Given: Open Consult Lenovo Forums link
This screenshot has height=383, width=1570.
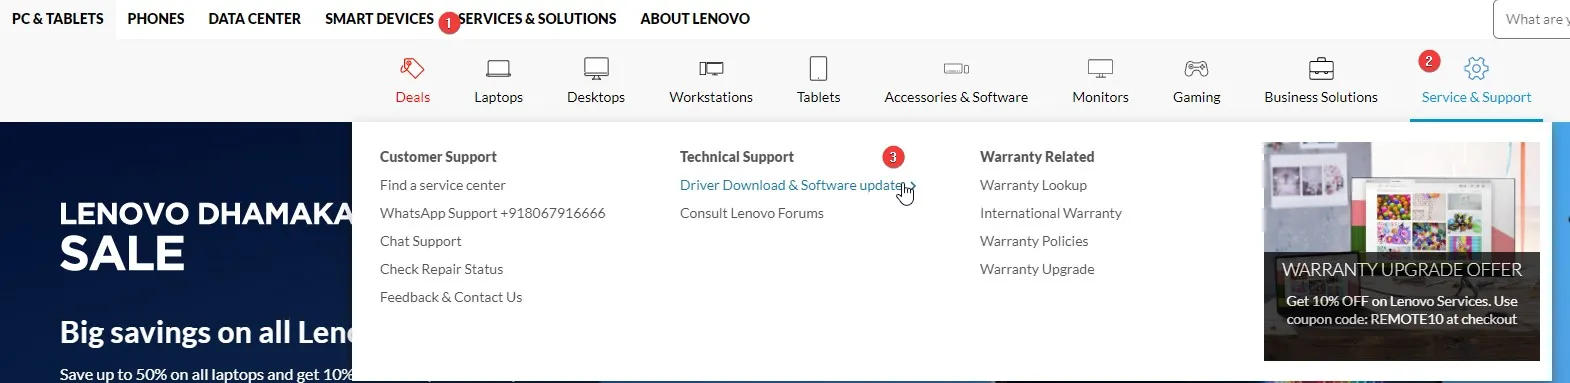Looking at the screenshot, I should pyautogui.click(x=752, y=213).
